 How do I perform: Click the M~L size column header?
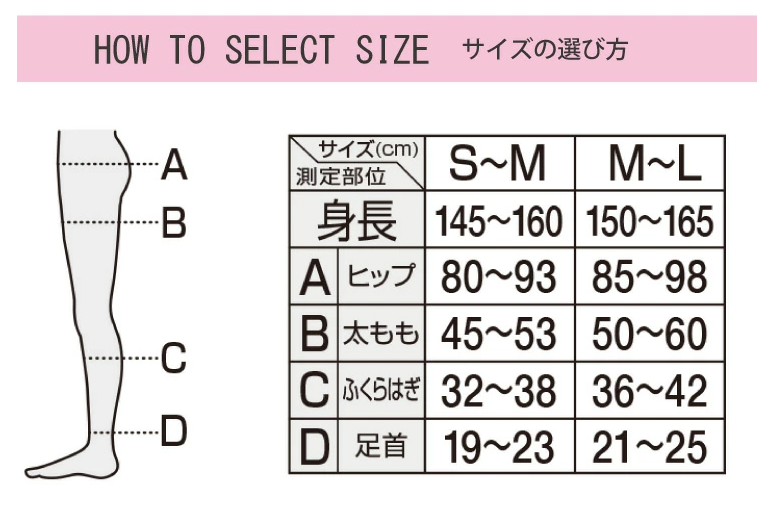648,164
